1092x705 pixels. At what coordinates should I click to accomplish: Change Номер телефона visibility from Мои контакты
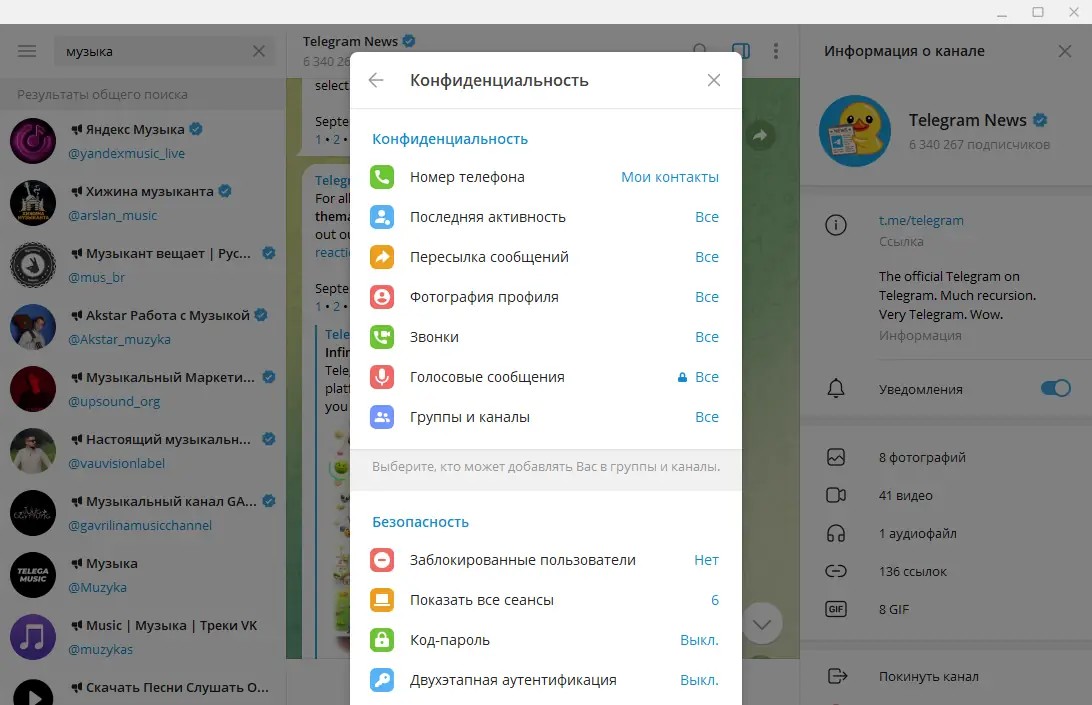tap(670, 177)
